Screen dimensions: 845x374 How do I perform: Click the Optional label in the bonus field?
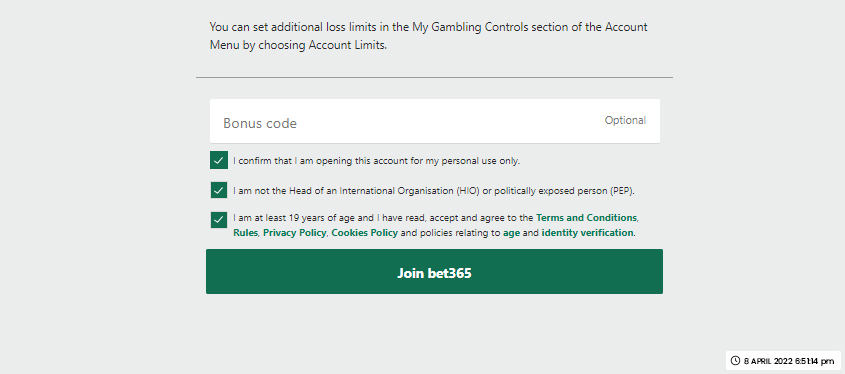tap(625, 120)
